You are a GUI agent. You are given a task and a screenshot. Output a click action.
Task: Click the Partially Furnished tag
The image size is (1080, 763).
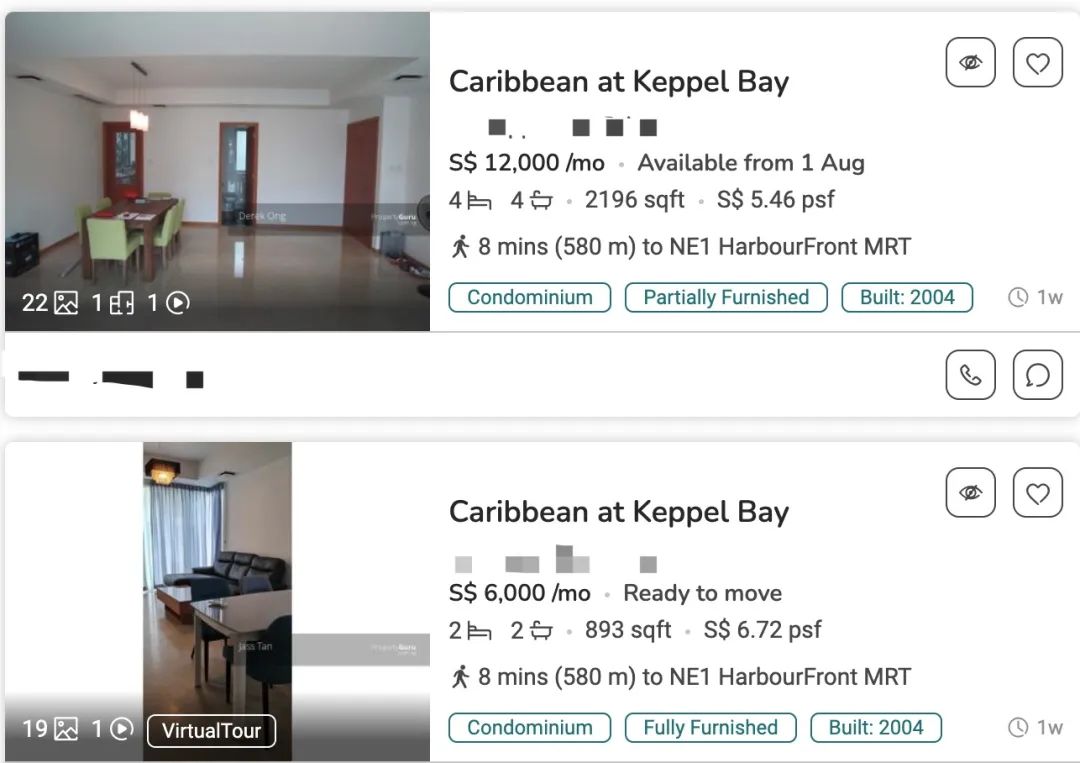pos(725,297)
